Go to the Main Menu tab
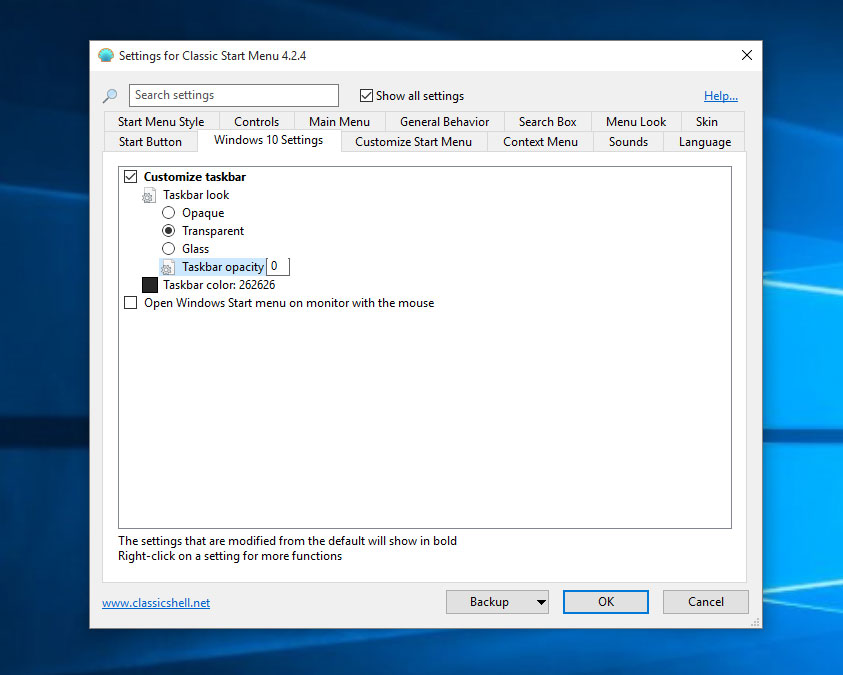The image size is (843, 675). pyautogui.click(x=339, y=121)
